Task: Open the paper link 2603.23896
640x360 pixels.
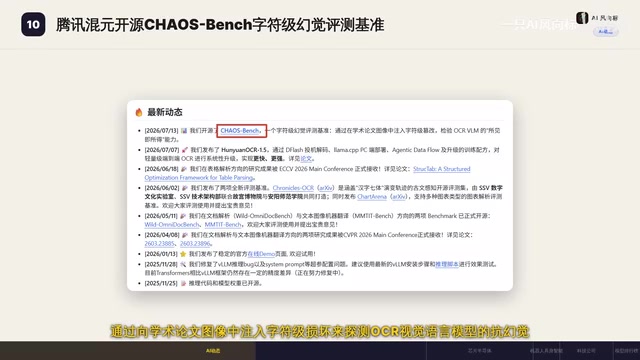Action: tap(195, 244)
